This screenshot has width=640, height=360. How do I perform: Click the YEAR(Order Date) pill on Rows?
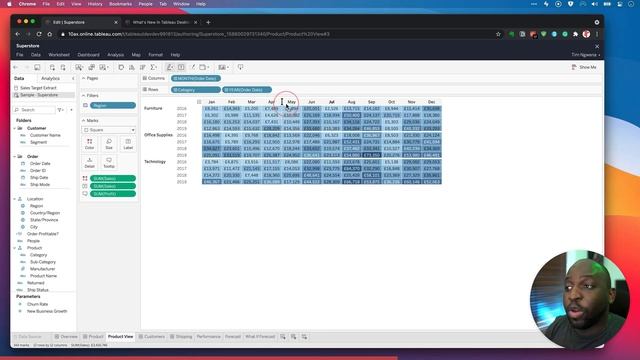coord(247,90)
